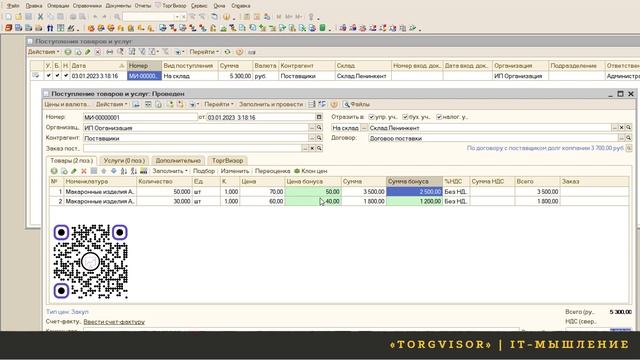Open Файлы button in document toolbar
The height and width of the screenshot is (360, 640).
tap(356, 104)
